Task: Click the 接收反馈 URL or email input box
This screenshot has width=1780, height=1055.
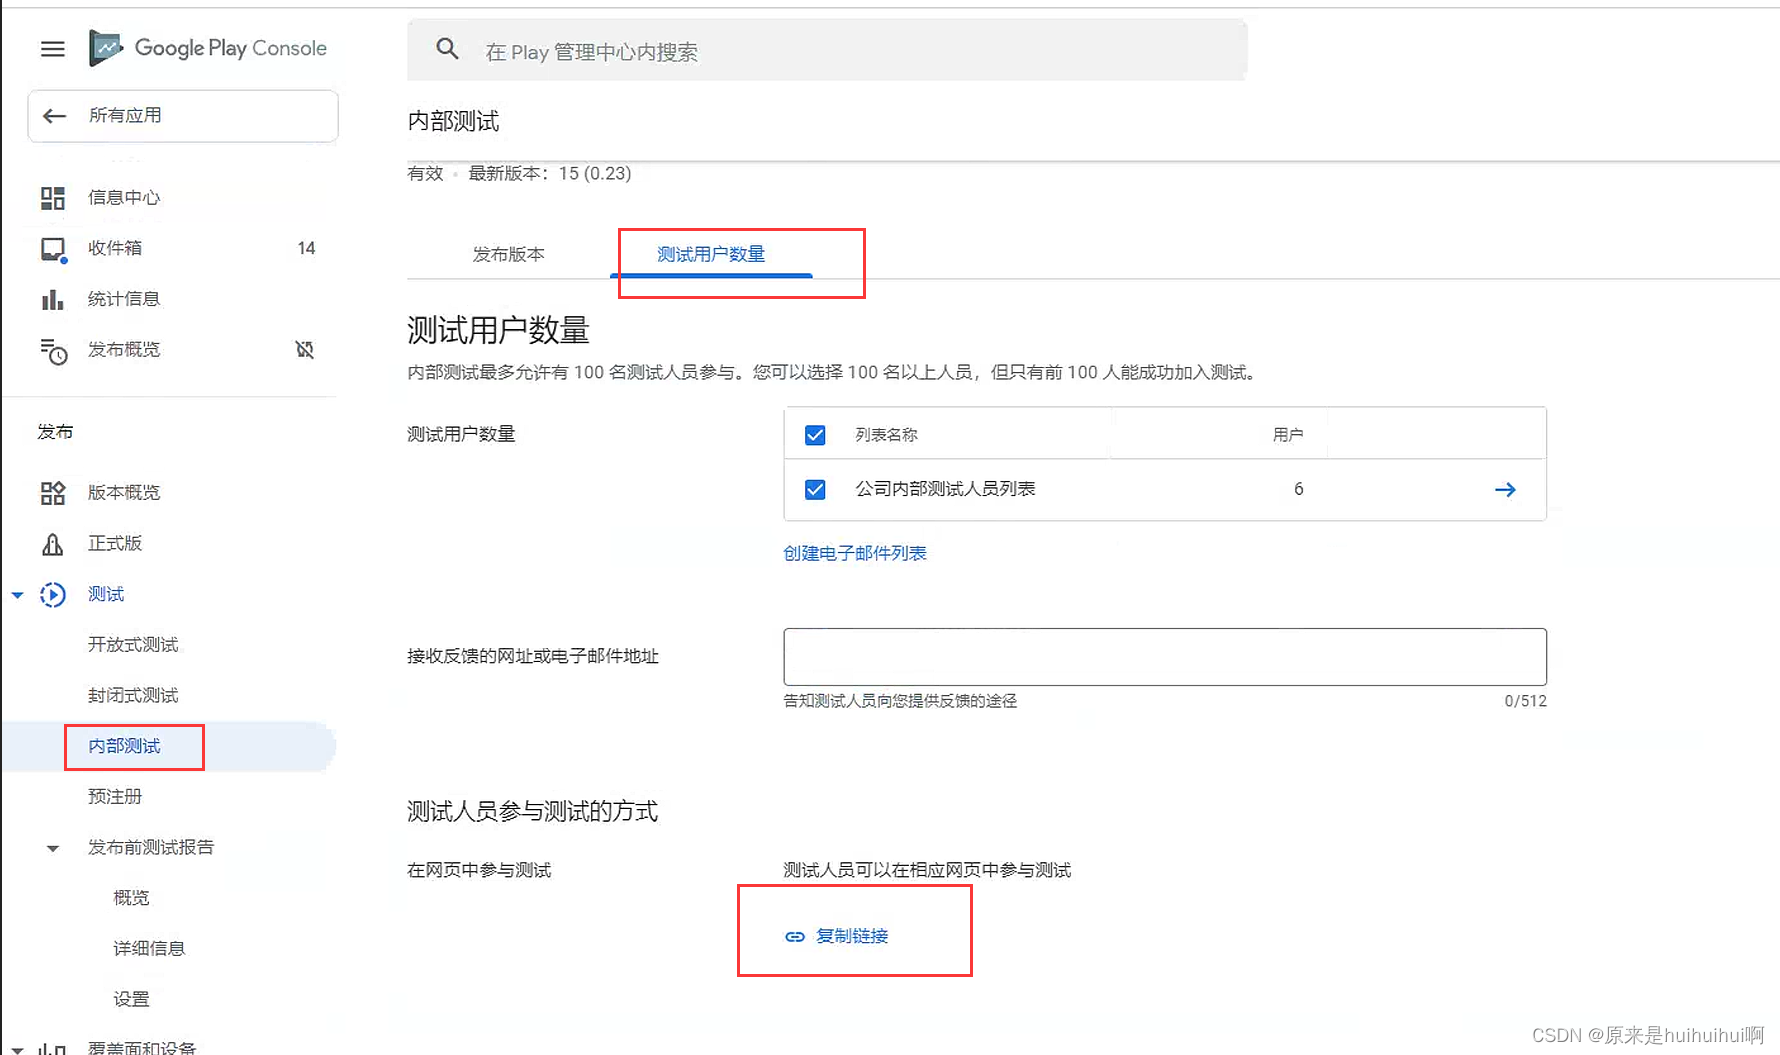Action: click(x=1165, y=657)
